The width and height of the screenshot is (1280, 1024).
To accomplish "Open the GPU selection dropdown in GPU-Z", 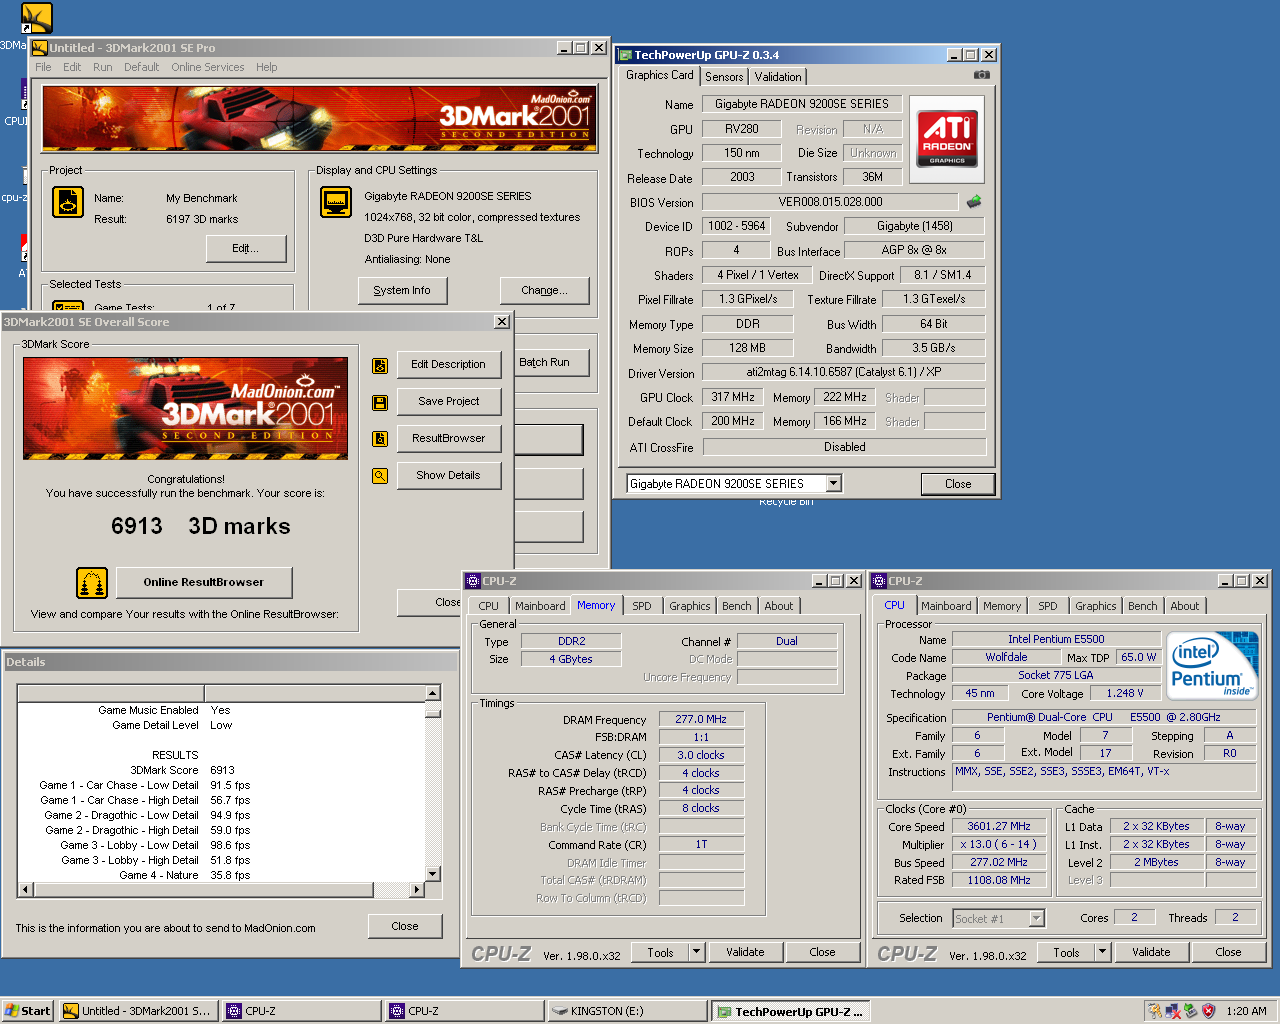I will [834, 484].
